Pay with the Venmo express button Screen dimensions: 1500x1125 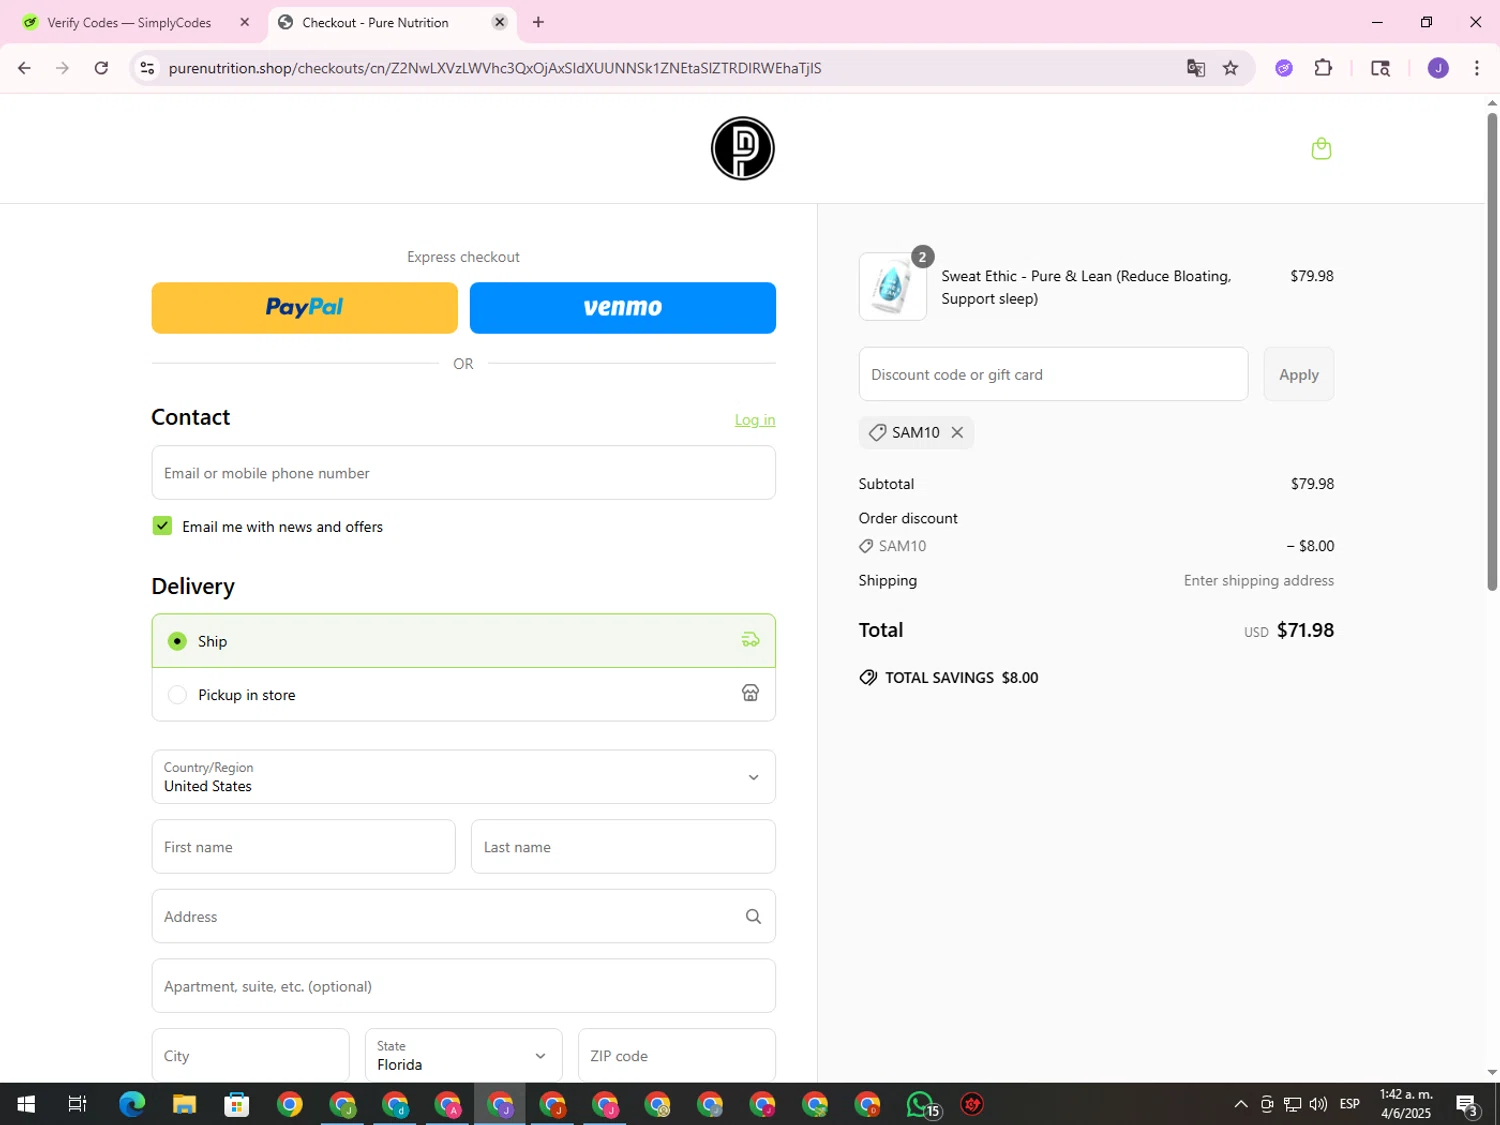[x=622, y=308]
